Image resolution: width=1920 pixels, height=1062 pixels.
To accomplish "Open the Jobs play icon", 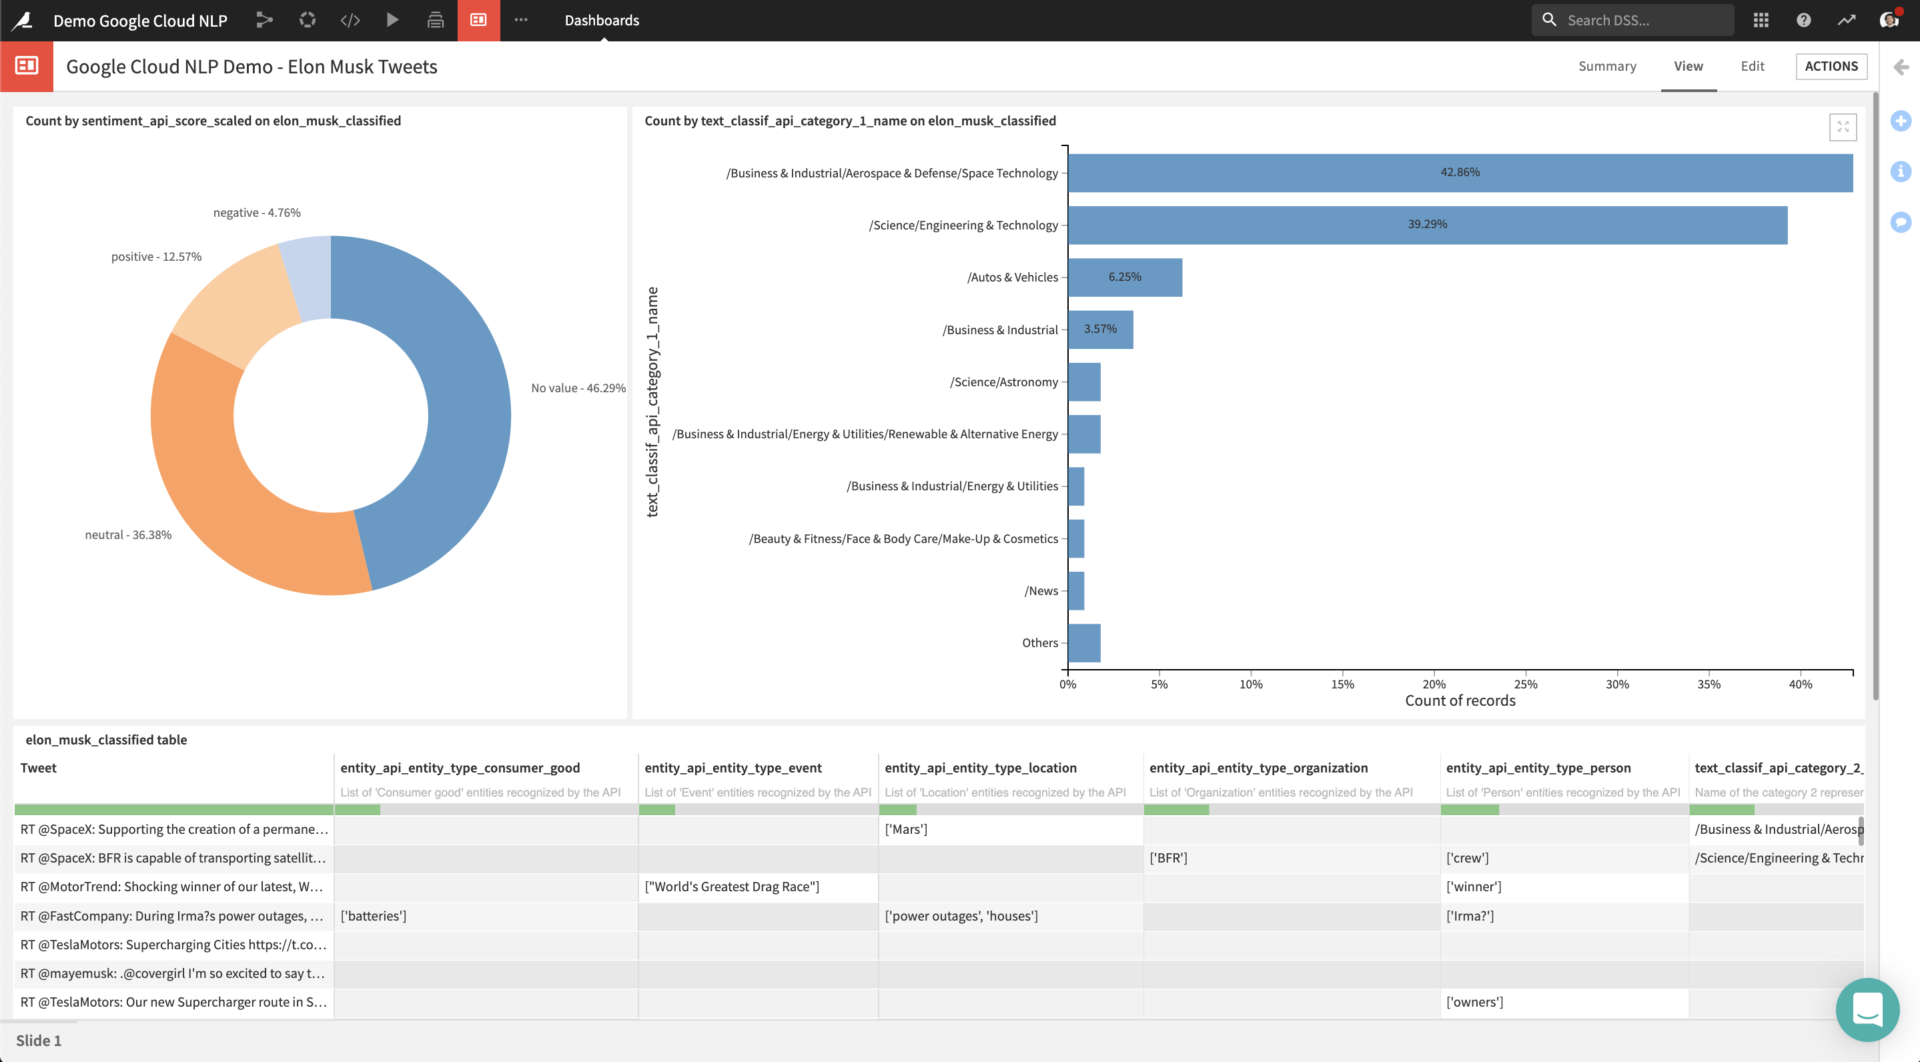I will click(x=392, y=20).
